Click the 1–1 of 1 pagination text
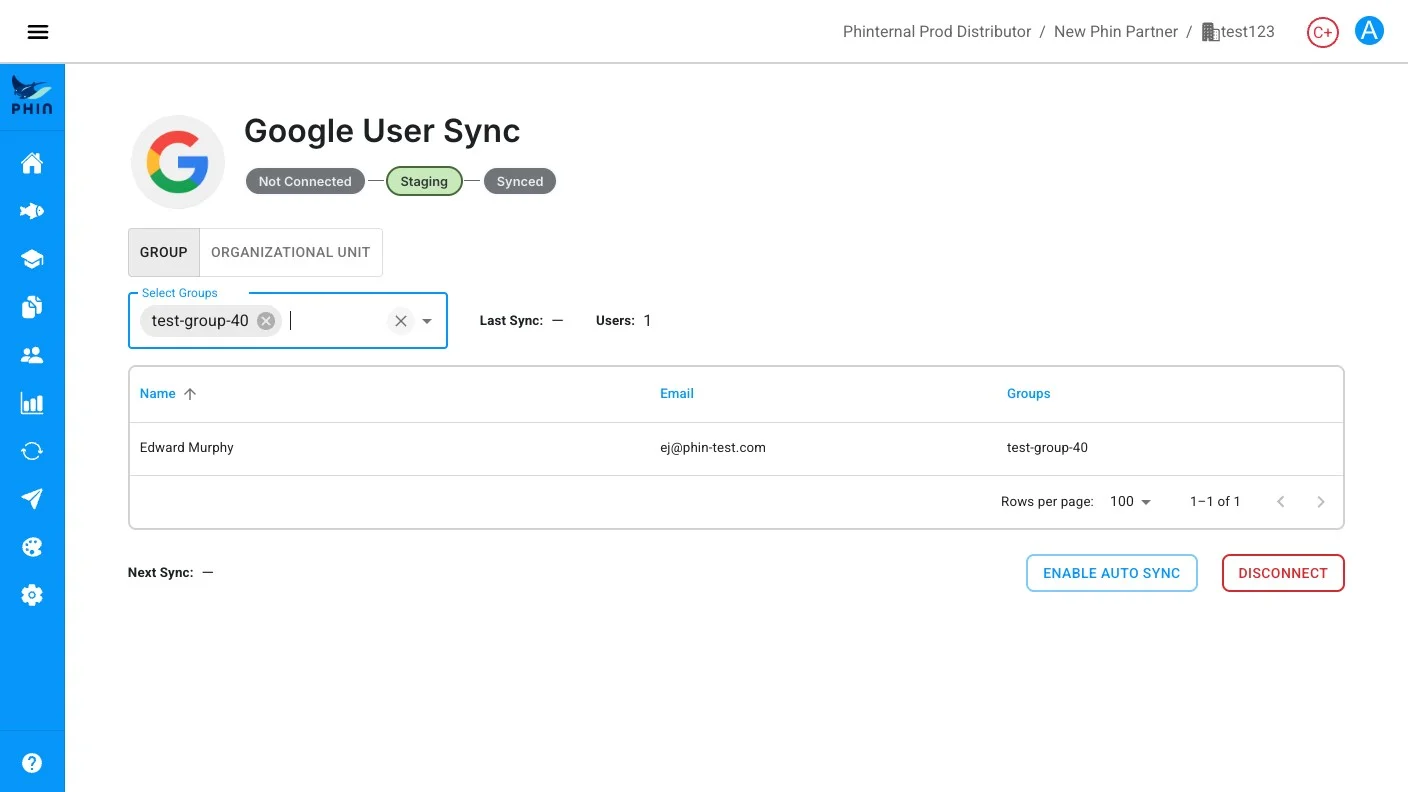Screen dimensions: 1408x792 [x=1215, y=502]
